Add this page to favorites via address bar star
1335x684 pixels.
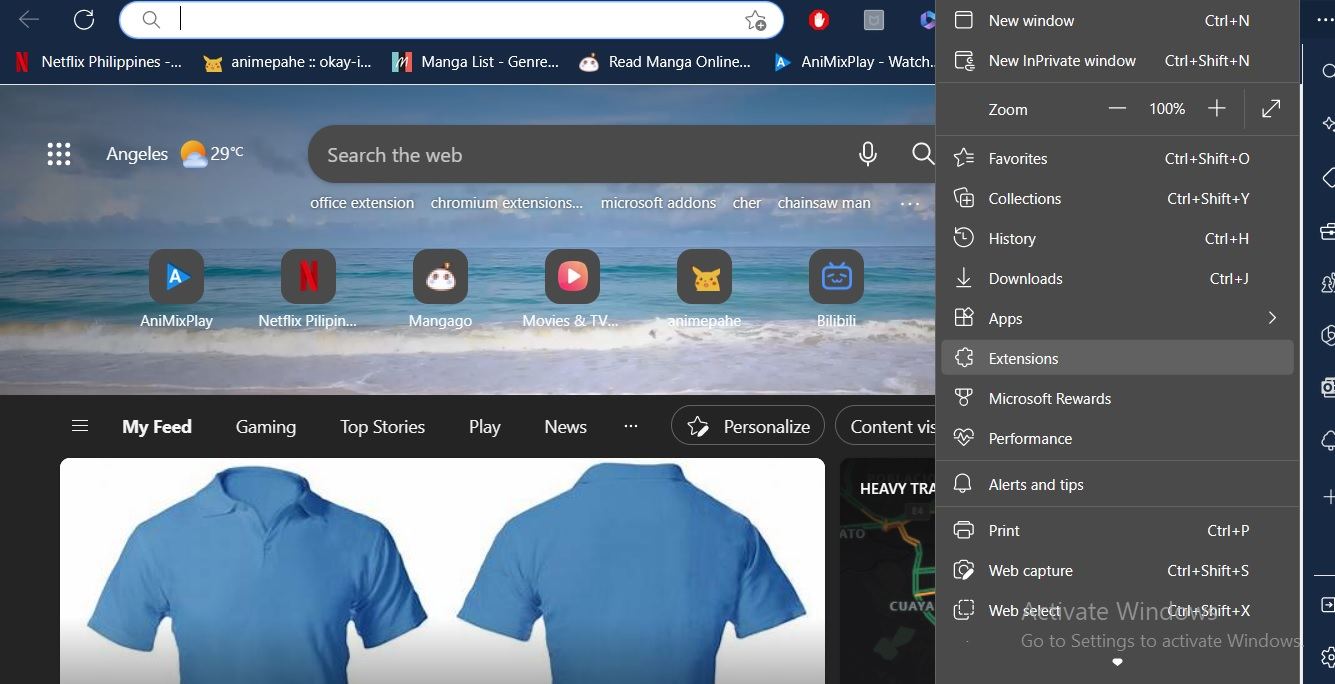point(758,20)
